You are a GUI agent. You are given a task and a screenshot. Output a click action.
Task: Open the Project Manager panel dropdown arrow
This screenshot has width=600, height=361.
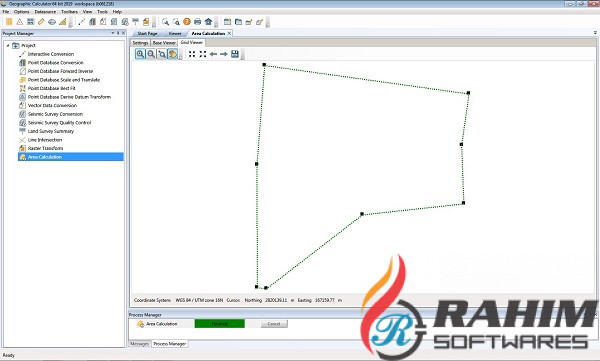pyautogui.click(x=112, y=33)
